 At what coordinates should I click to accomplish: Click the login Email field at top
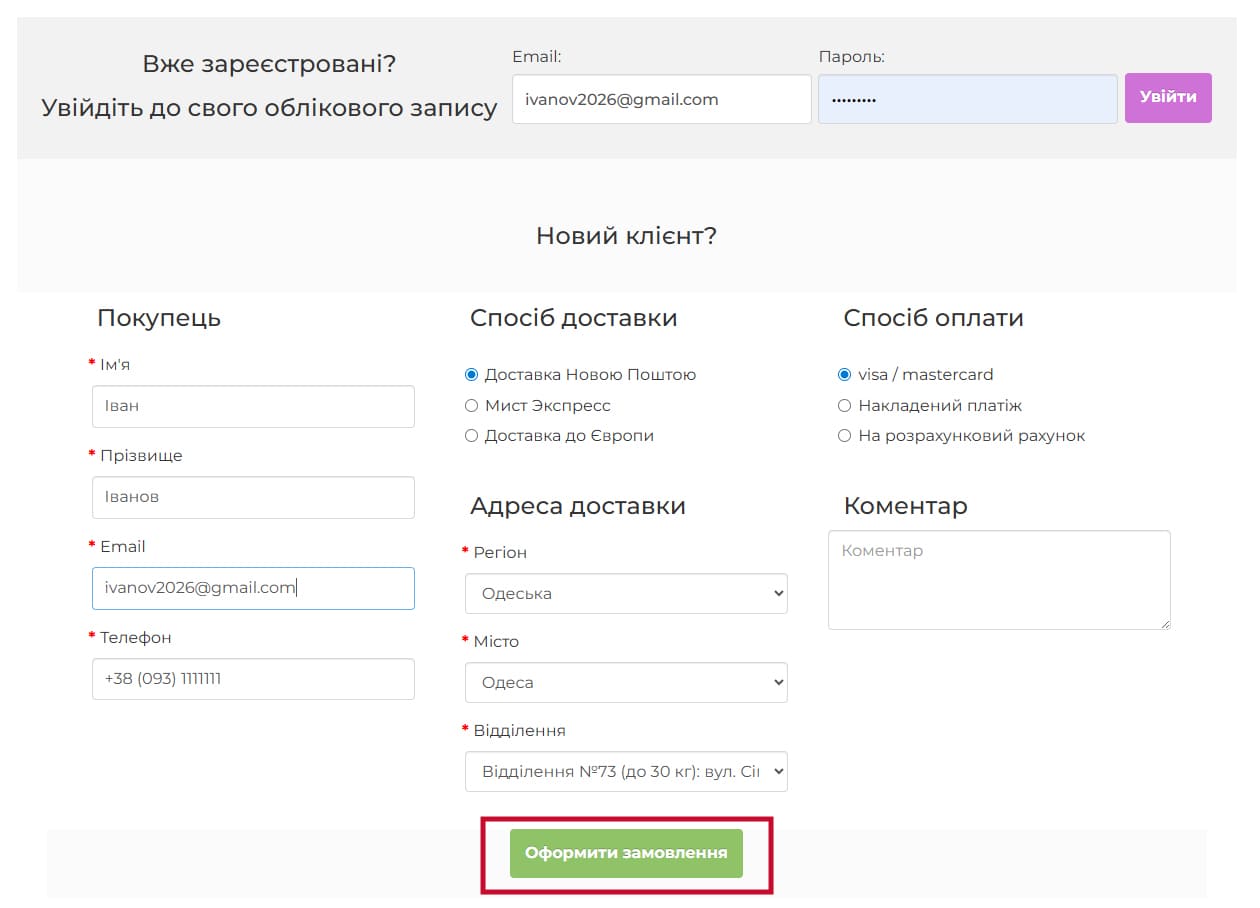(x=661, y=99)
